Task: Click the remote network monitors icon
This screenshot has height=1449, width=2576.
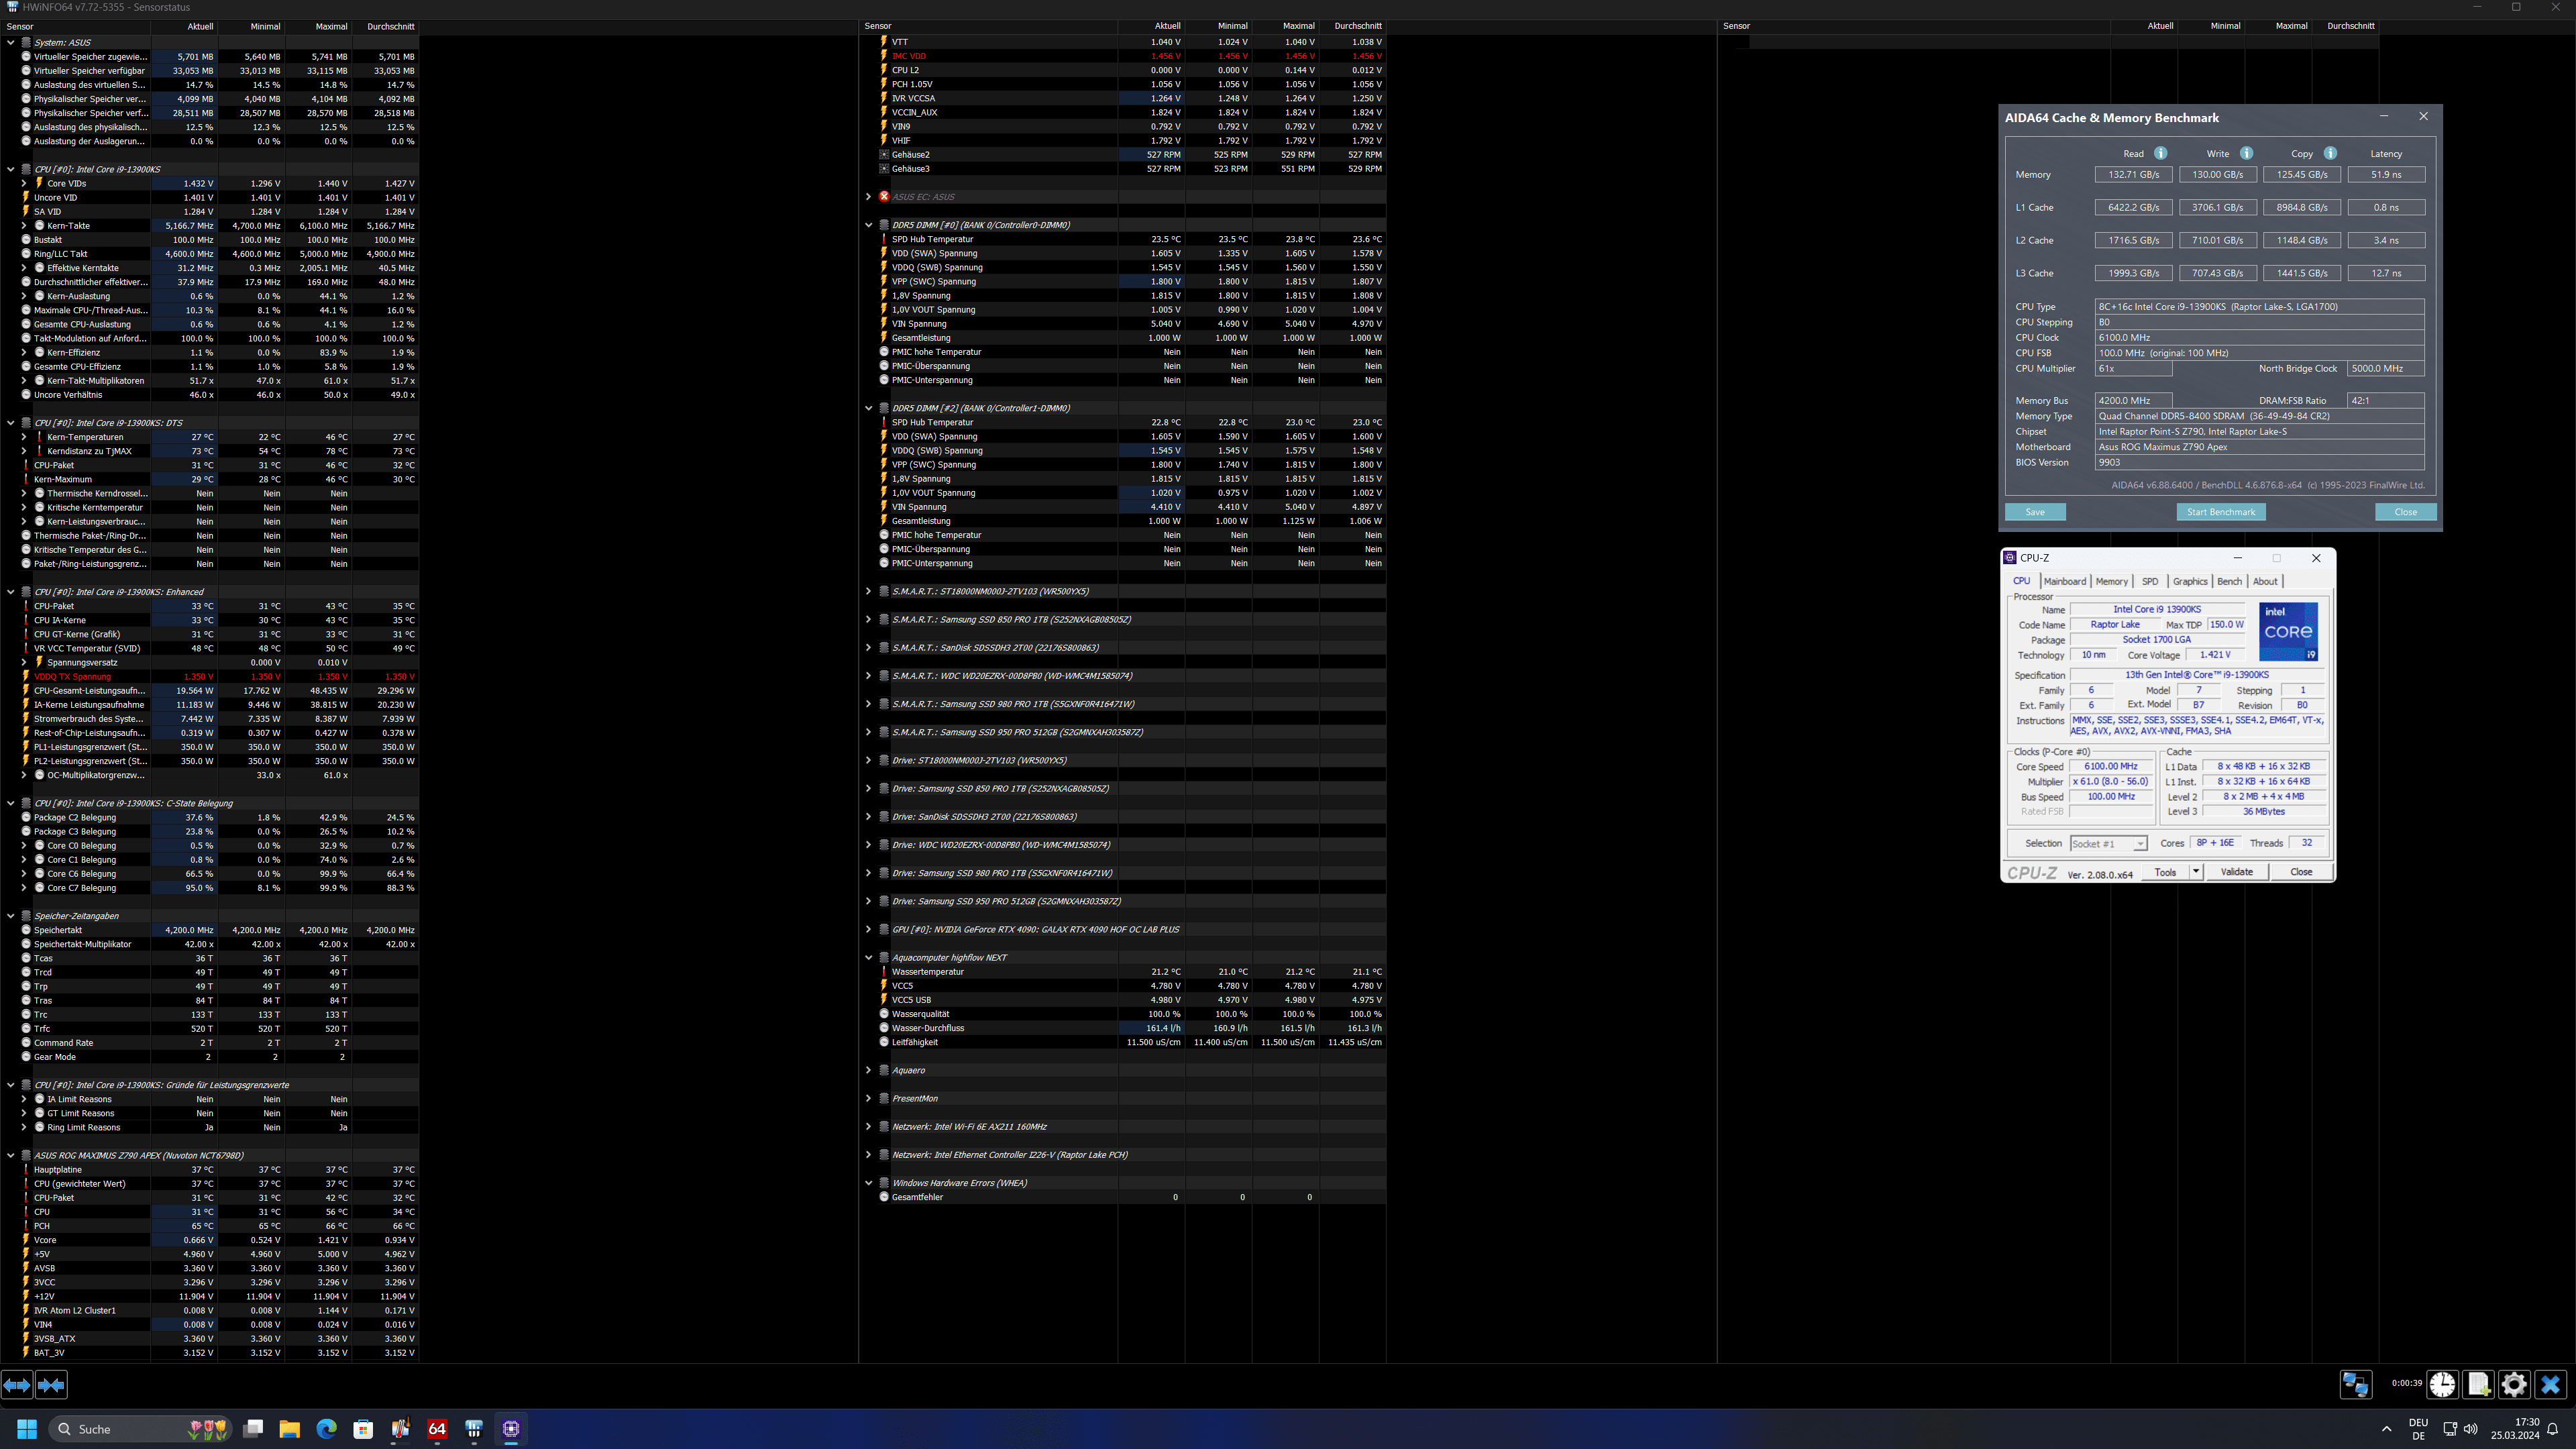Action: pos(2355,1384)
